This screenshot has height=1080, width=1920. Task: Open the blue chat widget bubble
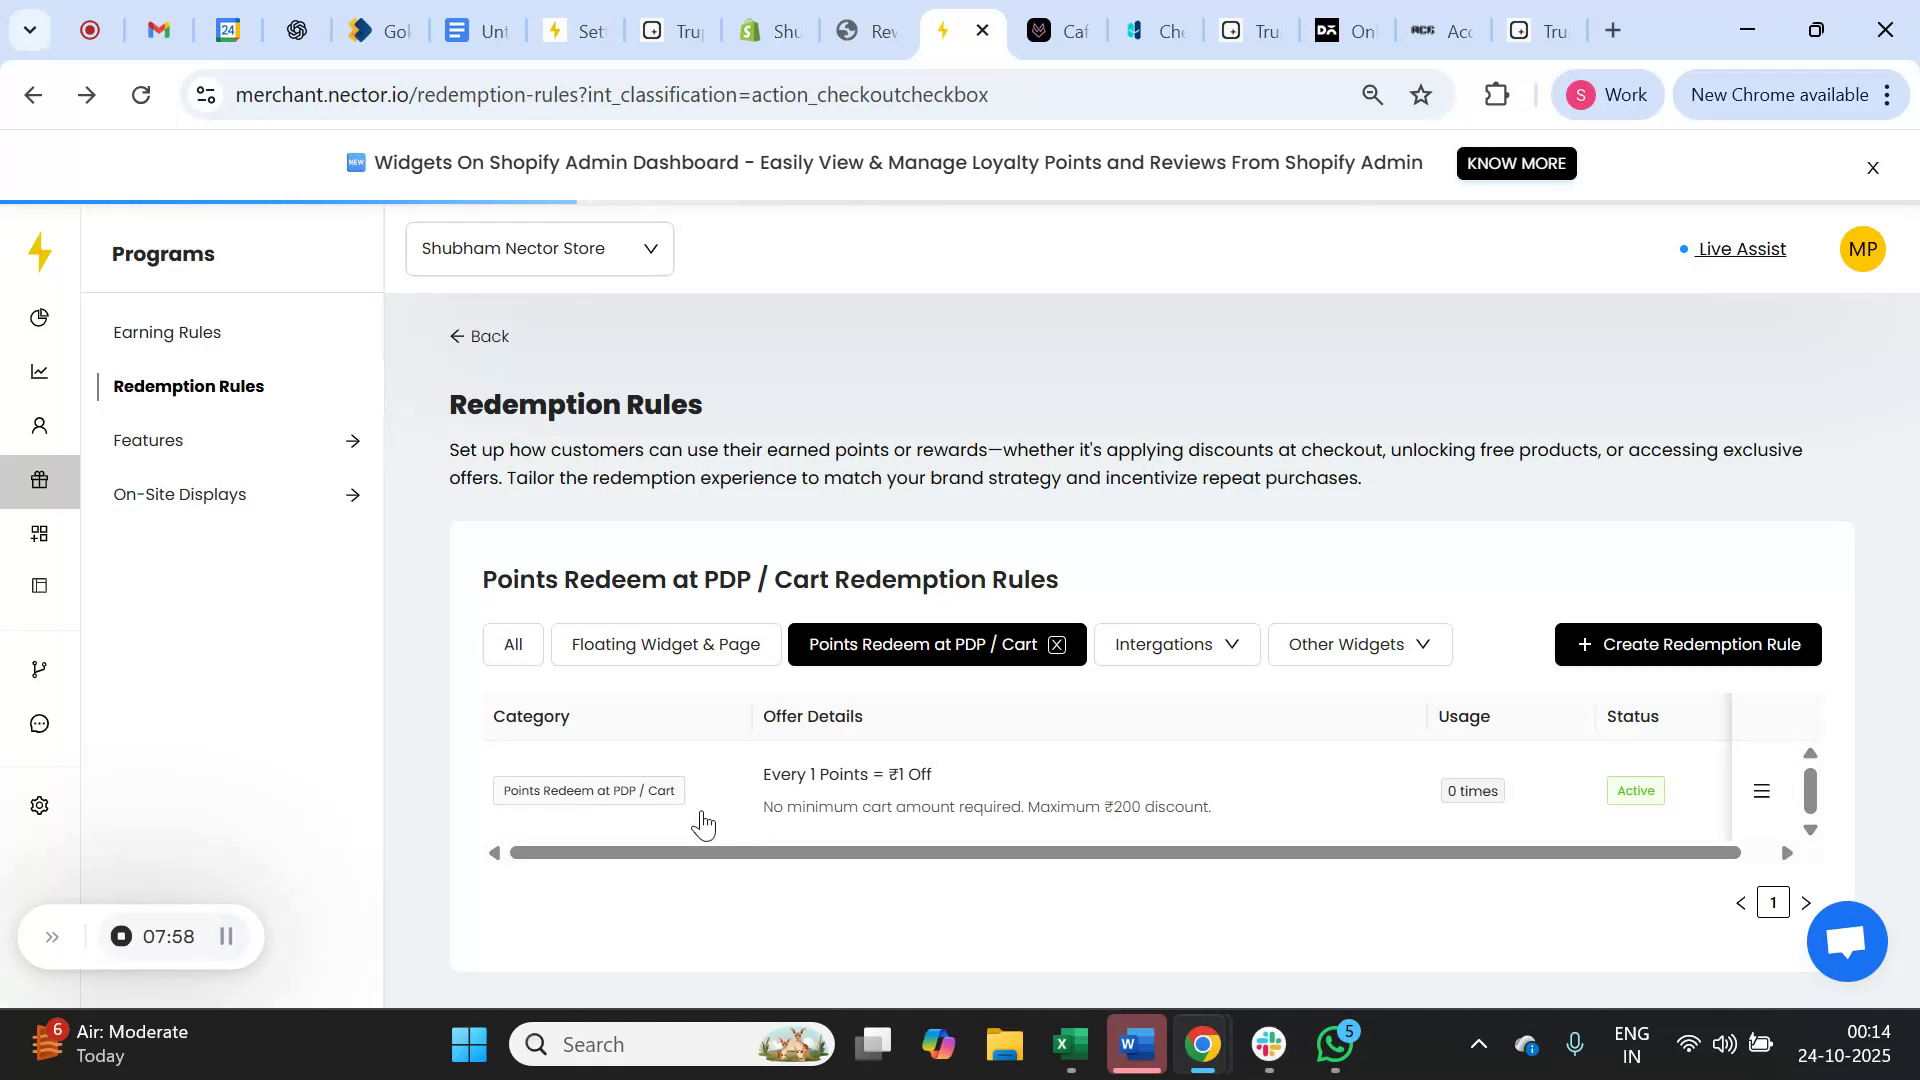(1846, 941)
